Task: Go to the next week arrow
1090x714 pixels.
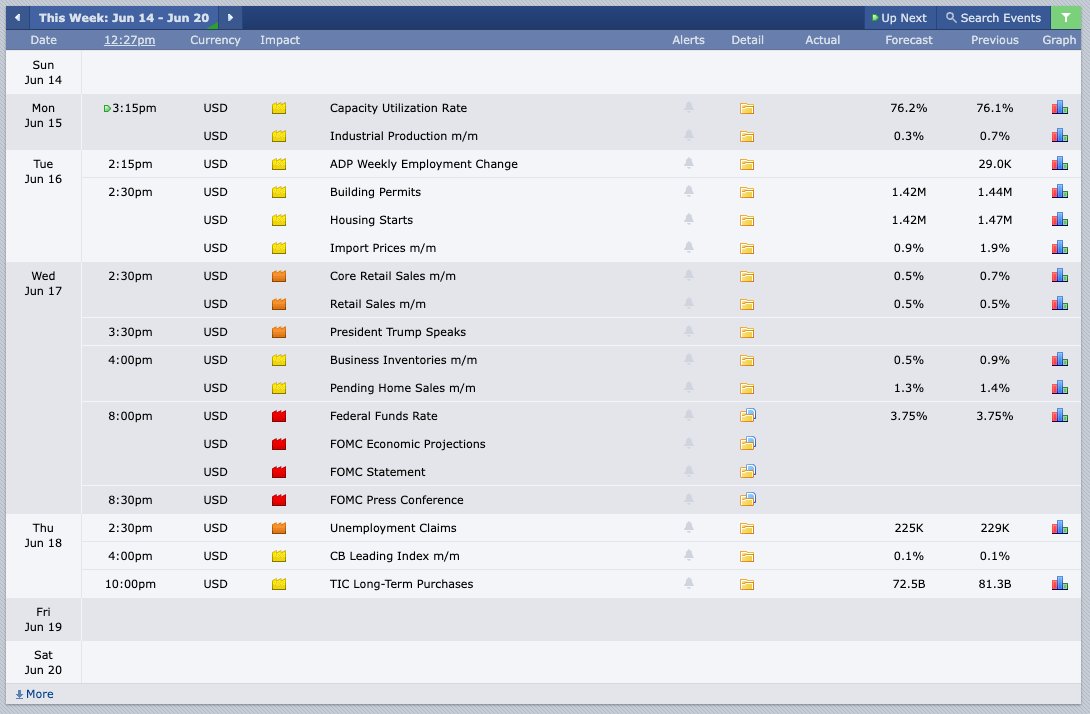Action: [230, 17]
